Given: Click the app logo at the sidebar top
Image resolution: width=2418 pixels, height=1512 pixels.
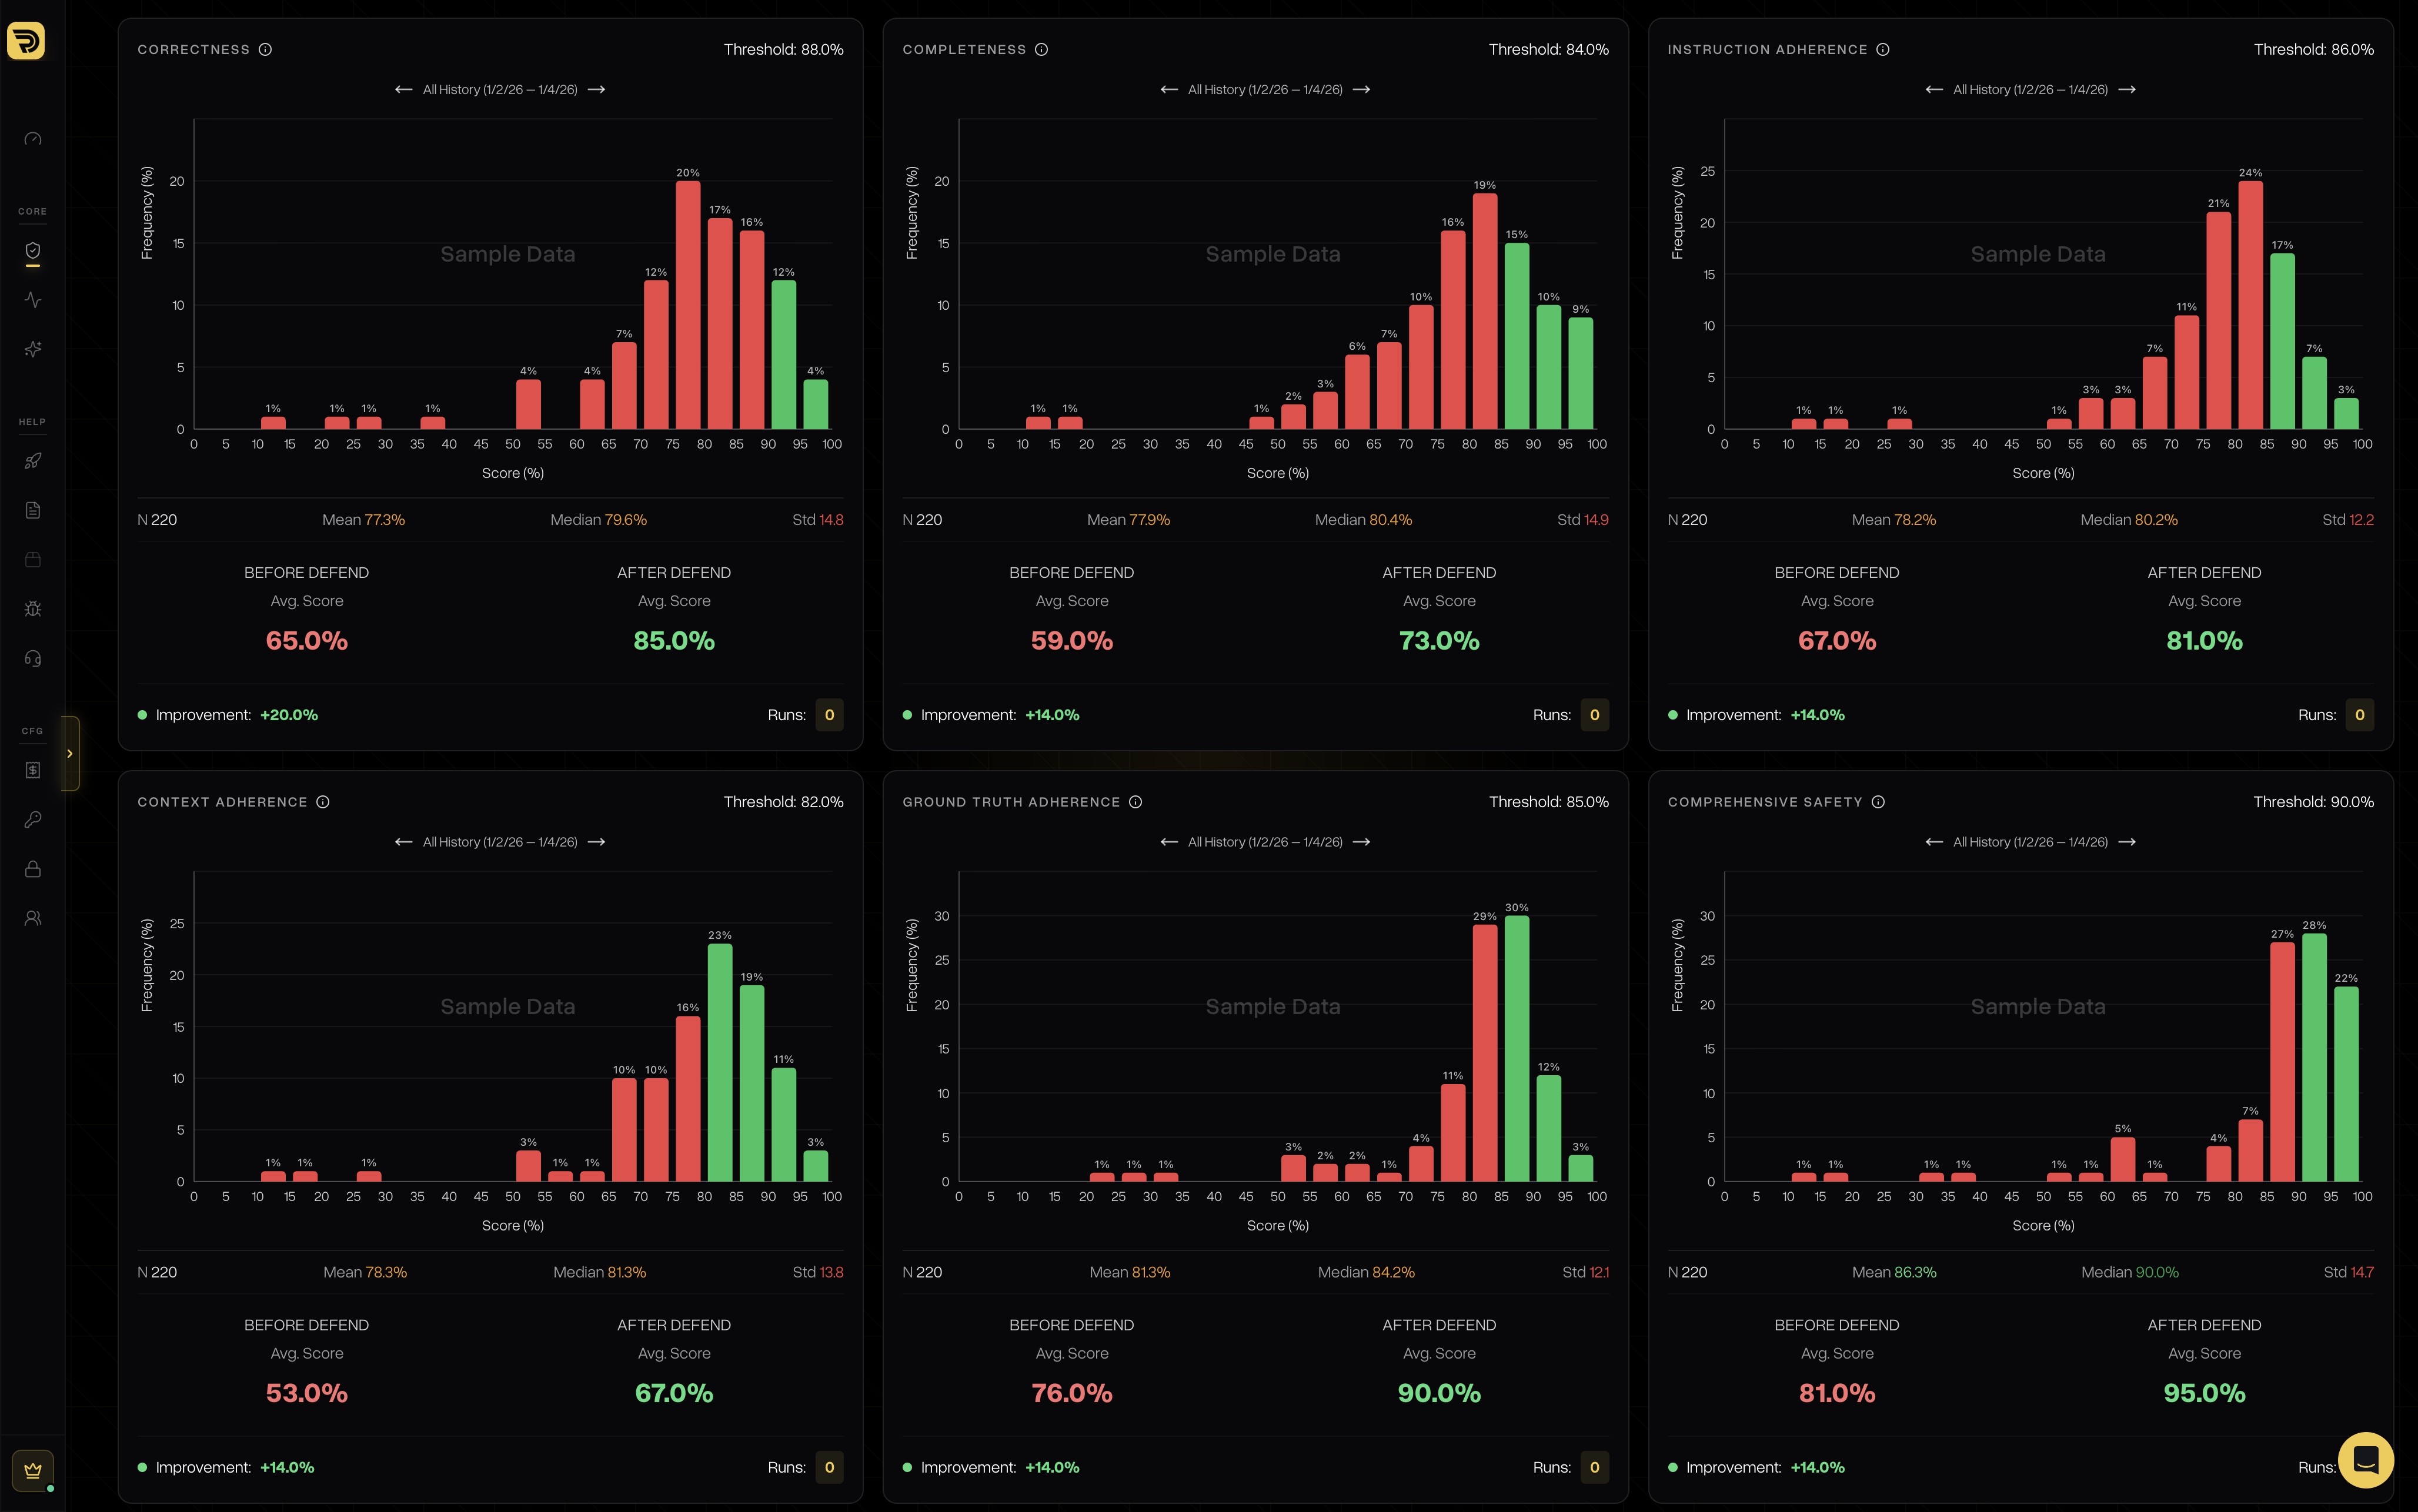Looking at the screenshot, I should pos(27,40).
